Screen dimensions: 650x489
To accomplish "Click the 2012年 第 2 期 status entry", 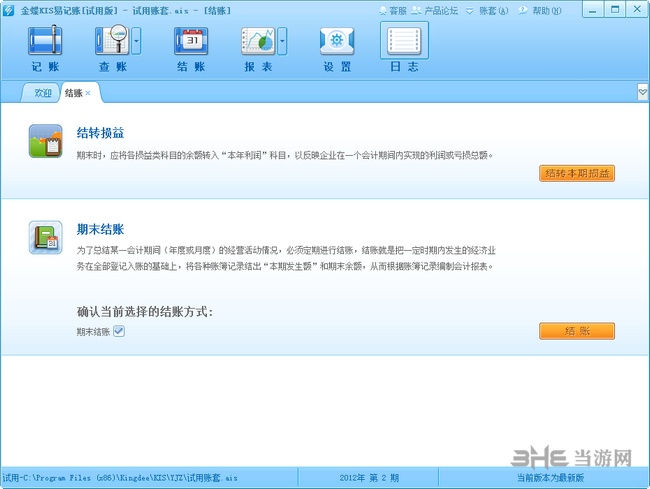I will pos(369,478).
